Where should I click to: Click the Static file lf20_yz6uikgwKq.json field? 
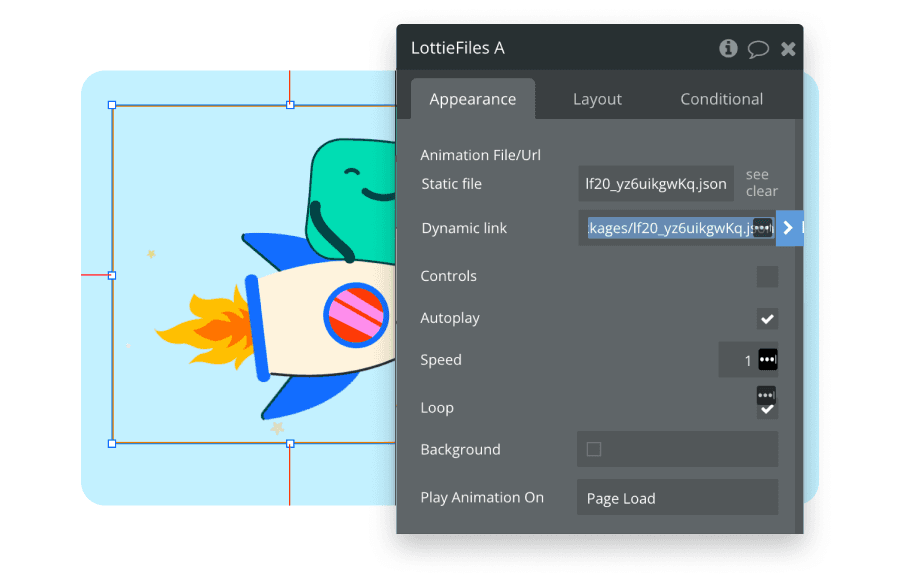click(656, 183)
